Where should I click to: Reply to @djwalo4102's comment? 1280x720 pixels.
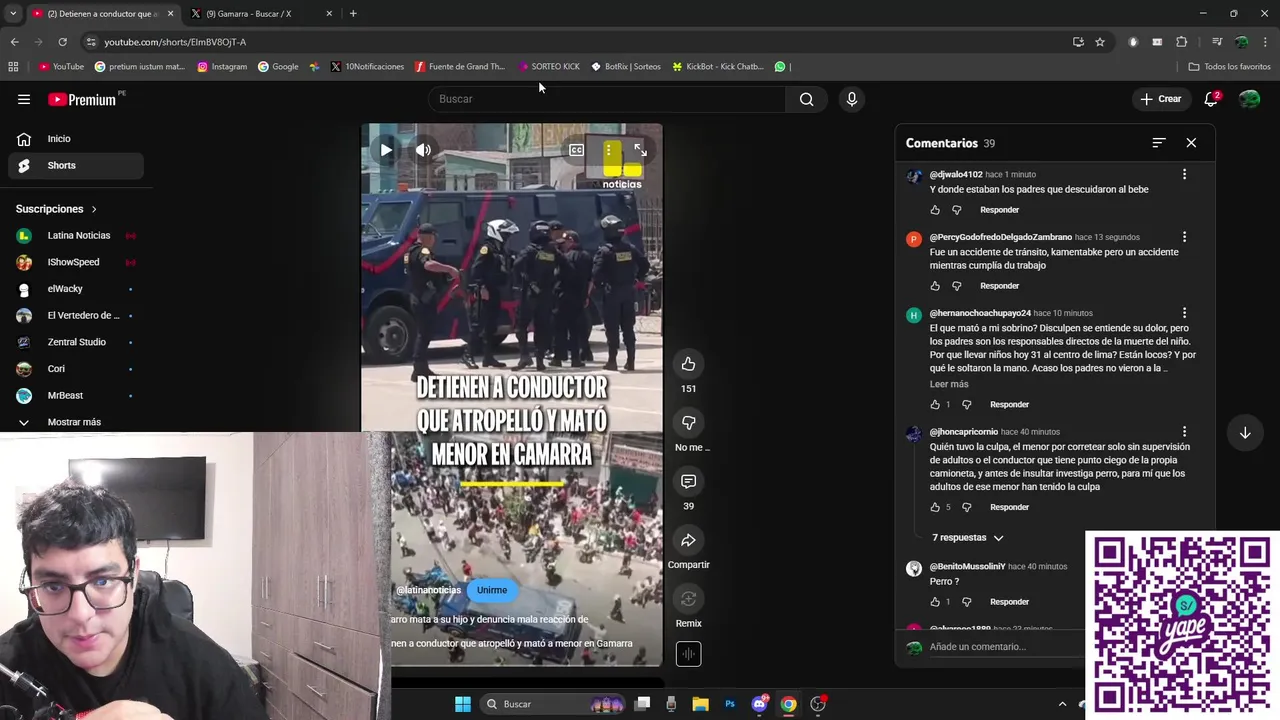pyautogui.click(x=999, y=210)
